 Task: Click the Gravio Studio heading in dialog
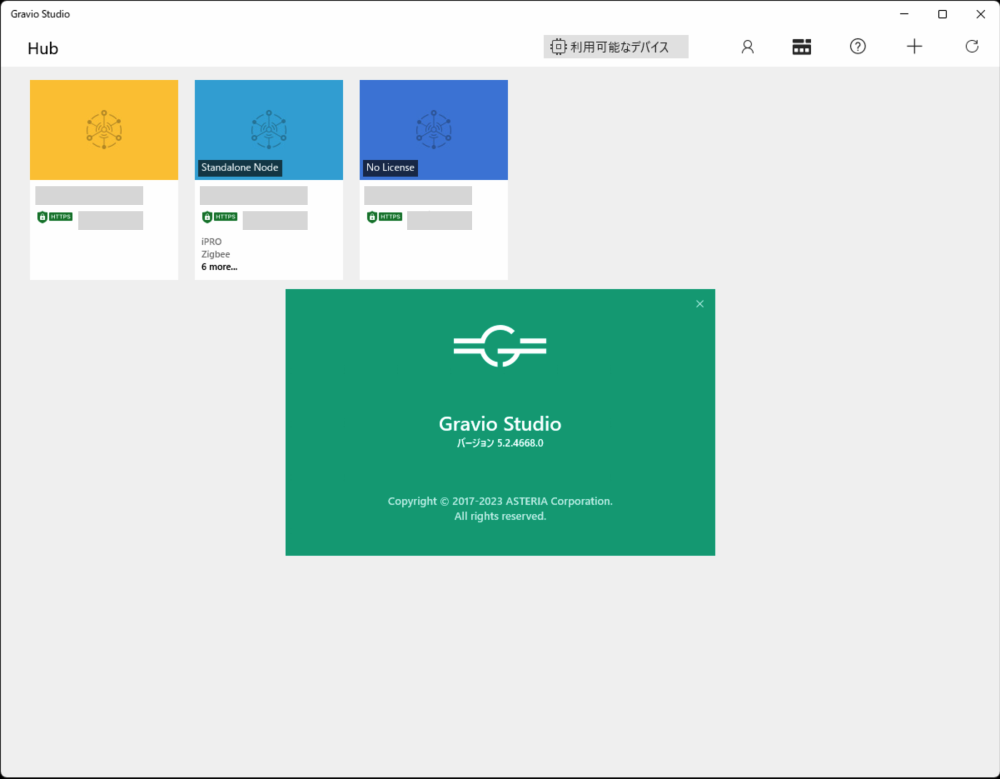tap(500, 424)
